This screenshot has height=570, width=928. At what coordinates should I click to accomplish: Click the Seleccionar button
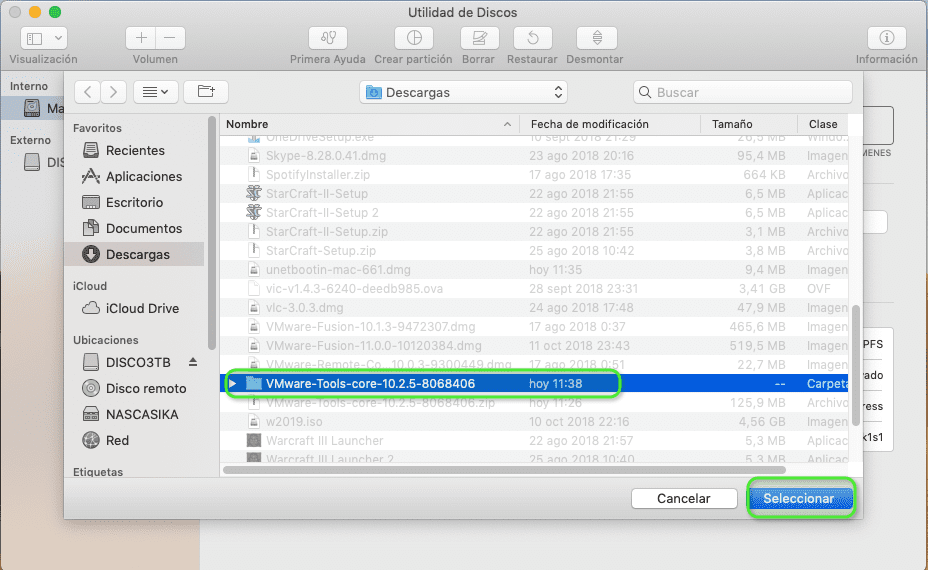click(799, 498)
